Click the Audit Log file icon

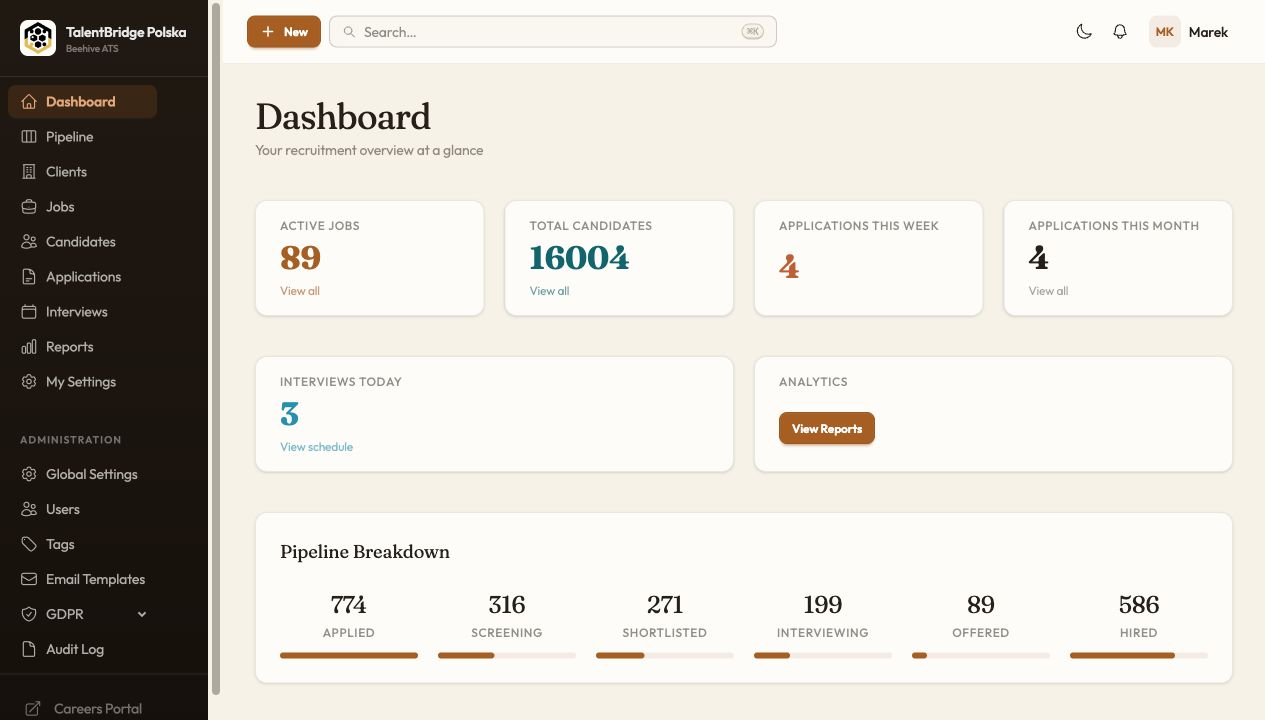pyautogui.click(x=29, y=649)
